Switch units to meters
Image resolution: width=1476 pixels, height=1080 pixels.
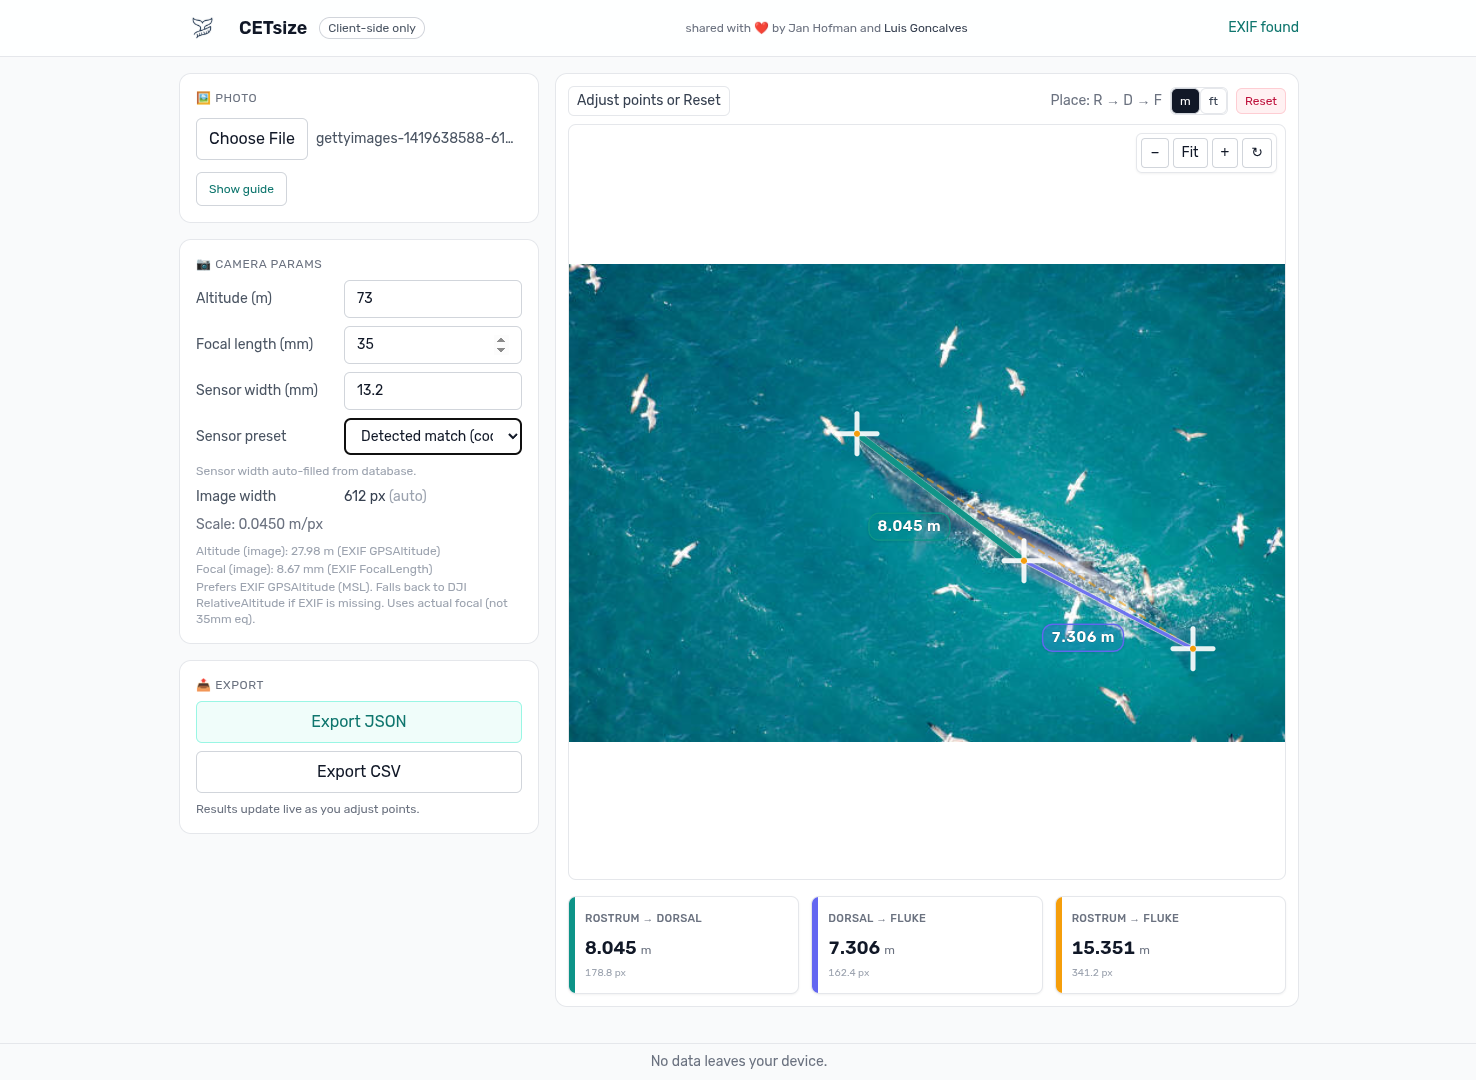(1185, 101)
